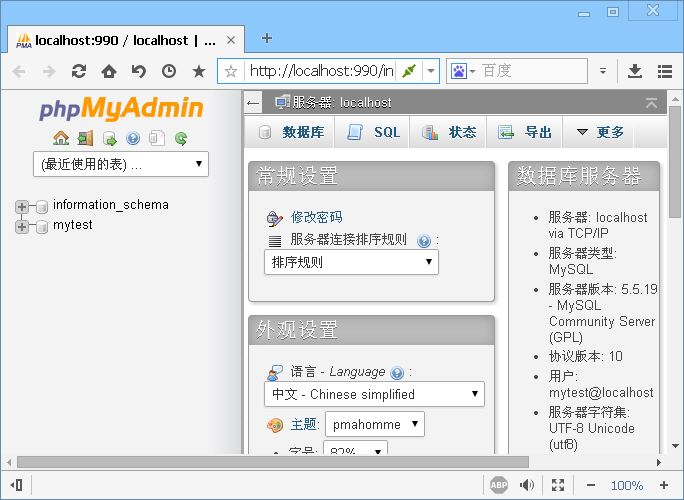Open downloads with download arrow icon

click(x=635, y=71)
